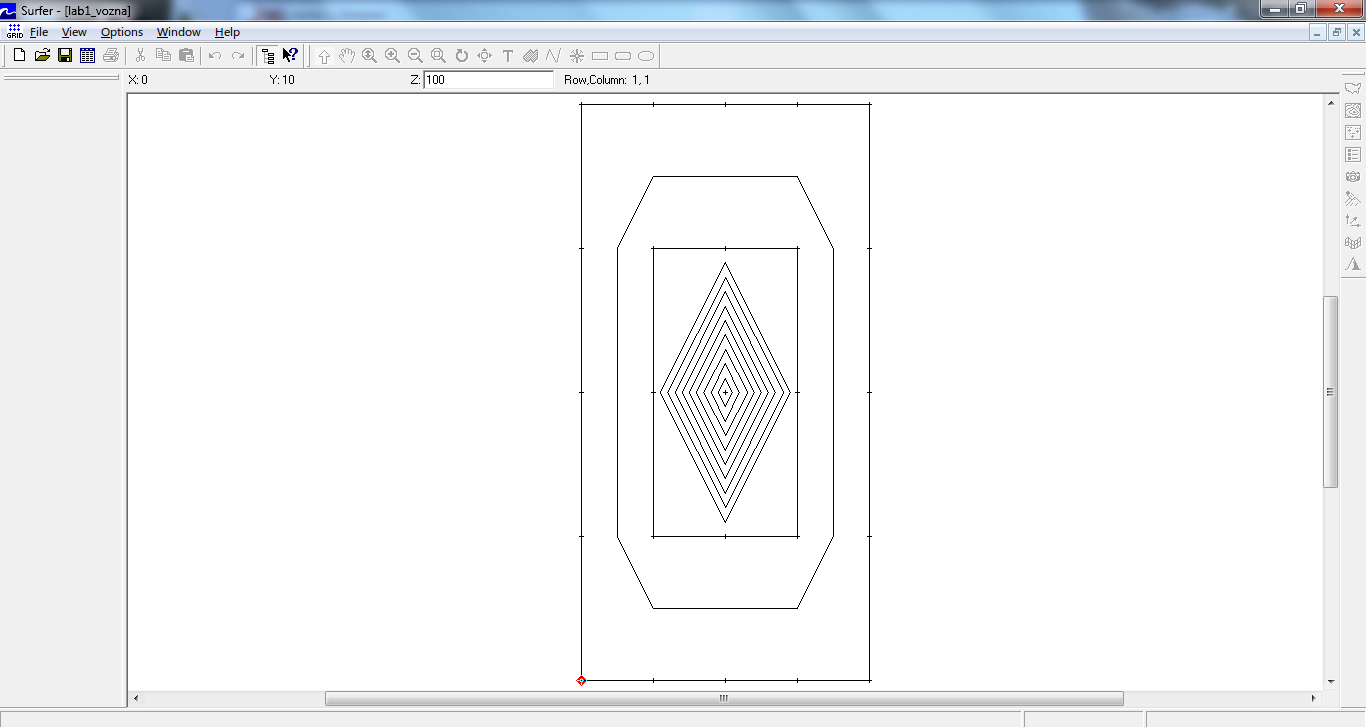Click the Cut scissors icon
Viewport: 1366px width, 728px height.
(141, 56)
